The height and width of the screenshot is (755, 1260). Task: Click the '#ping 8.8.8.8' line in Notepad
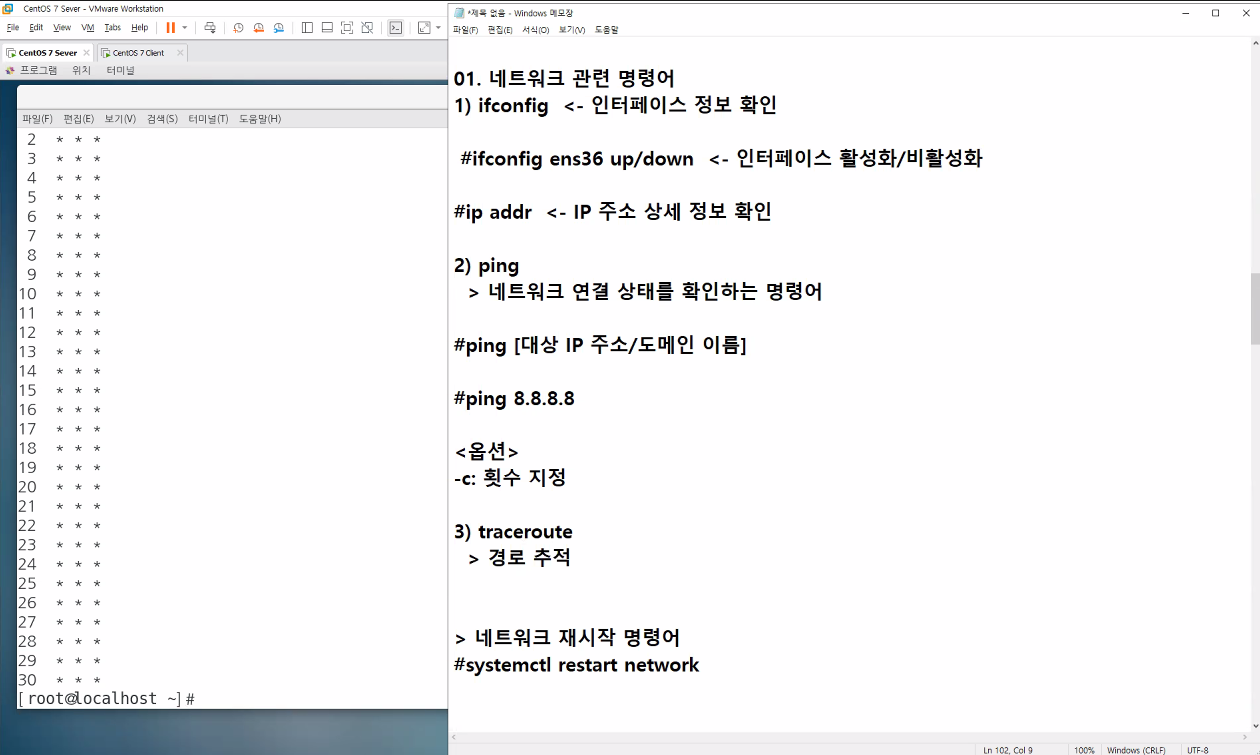(x=514, y=399)
